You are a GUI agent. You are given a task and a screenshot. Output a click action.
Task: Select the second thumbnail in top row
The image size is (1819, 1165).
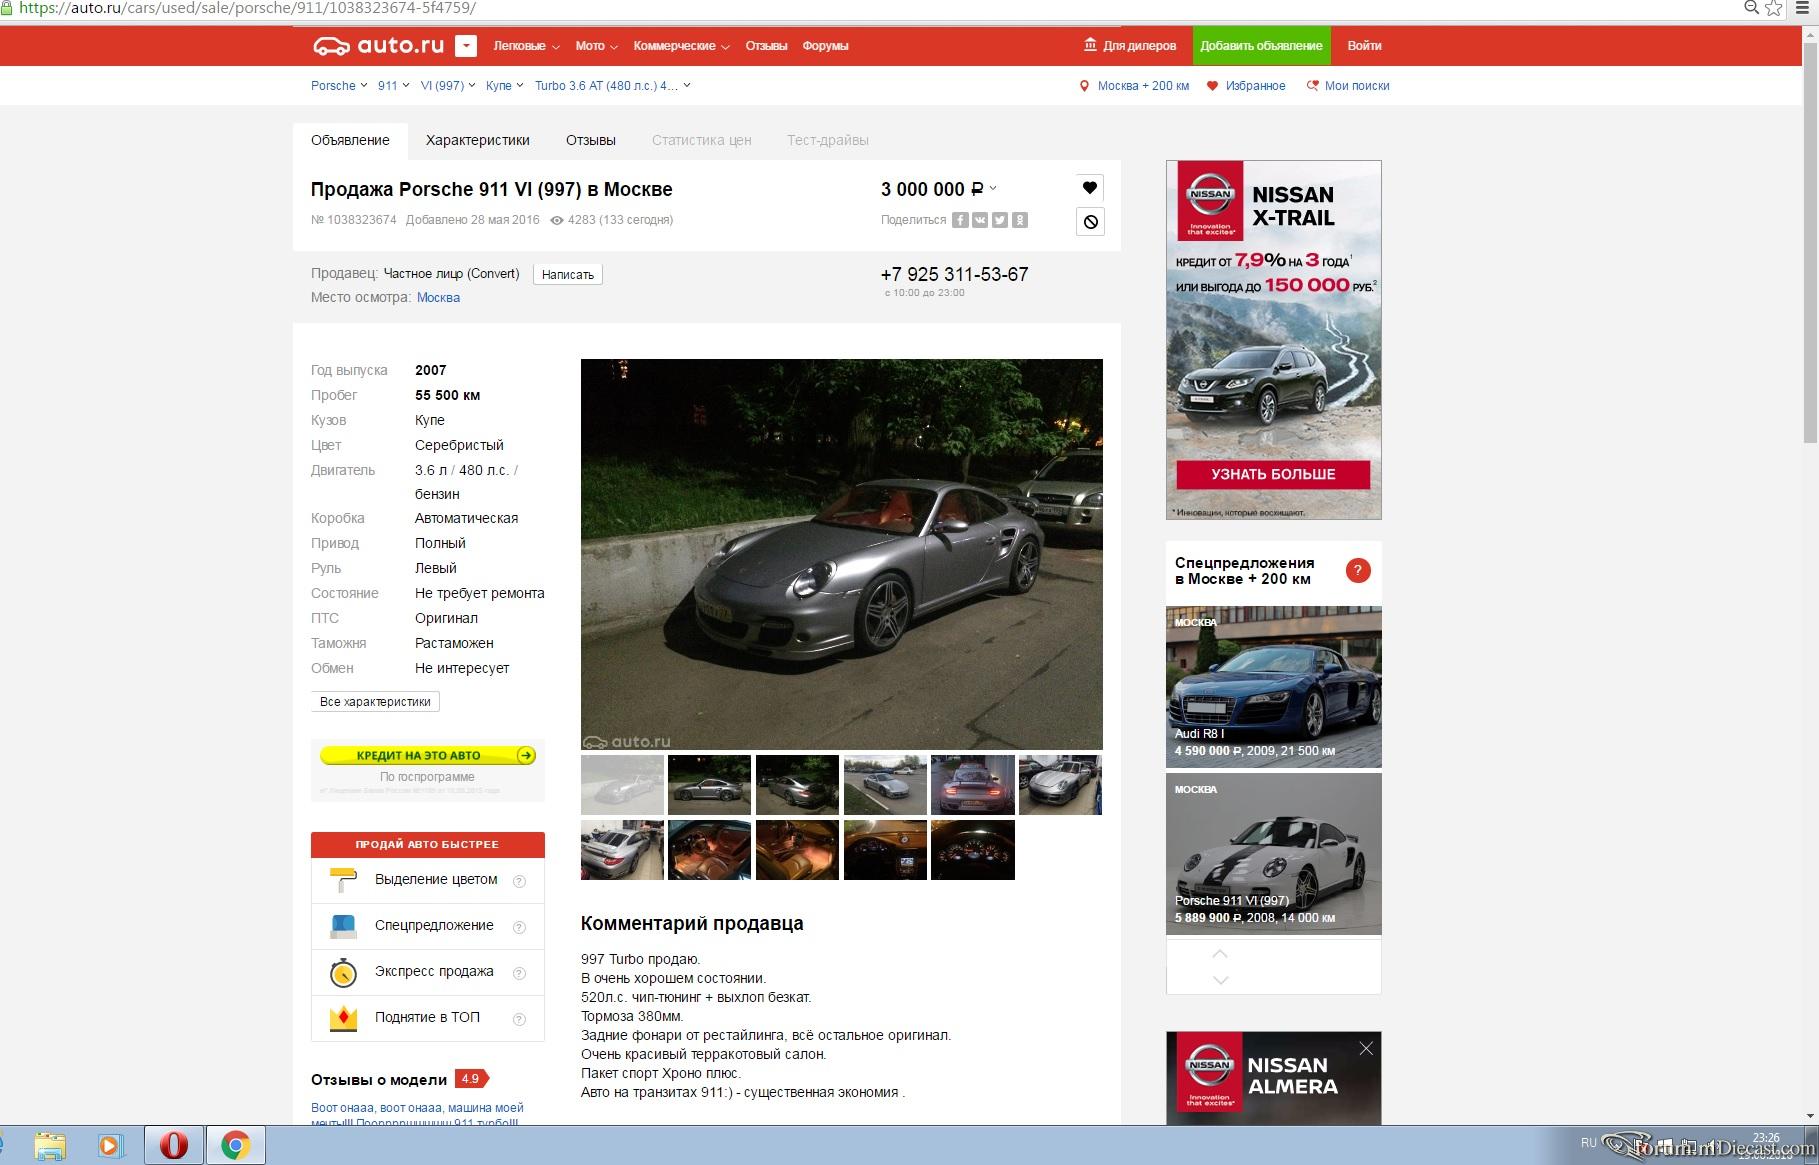pos(709,785)
